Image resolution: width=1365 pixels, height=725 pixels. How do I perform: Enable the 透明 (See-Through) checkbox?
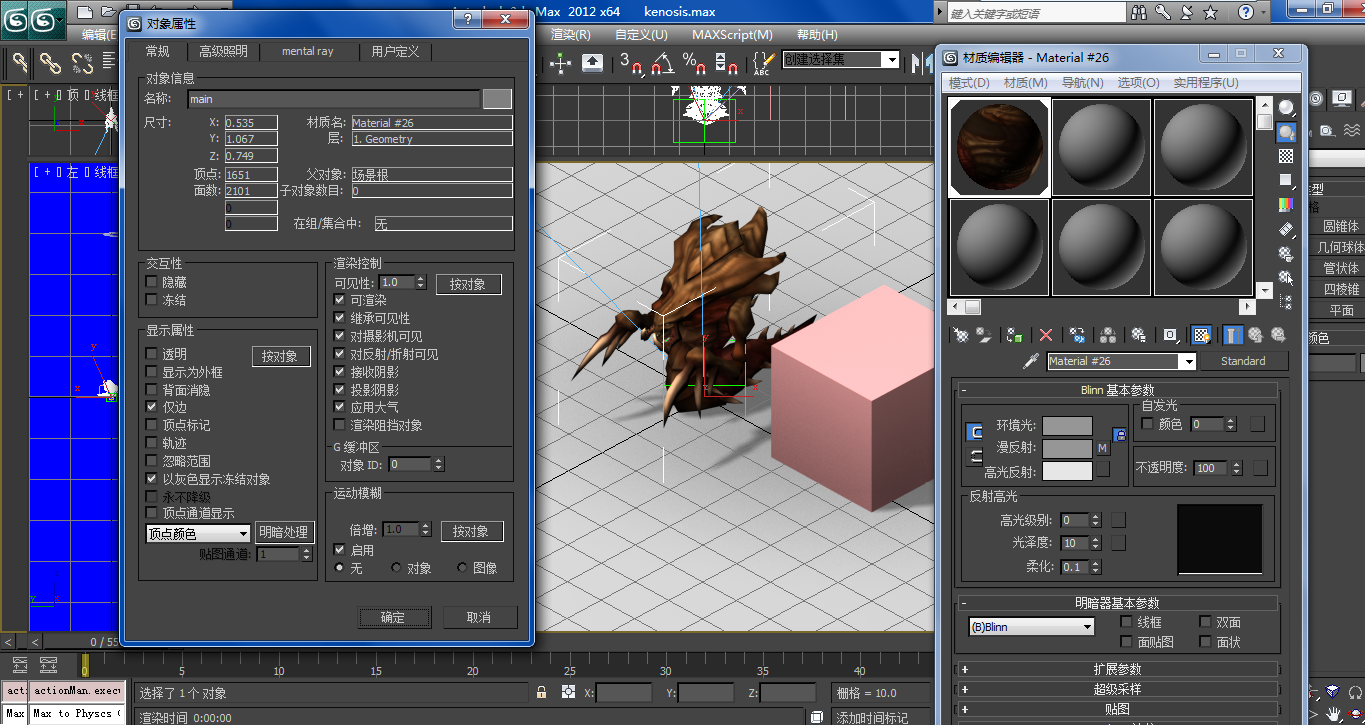152,354
